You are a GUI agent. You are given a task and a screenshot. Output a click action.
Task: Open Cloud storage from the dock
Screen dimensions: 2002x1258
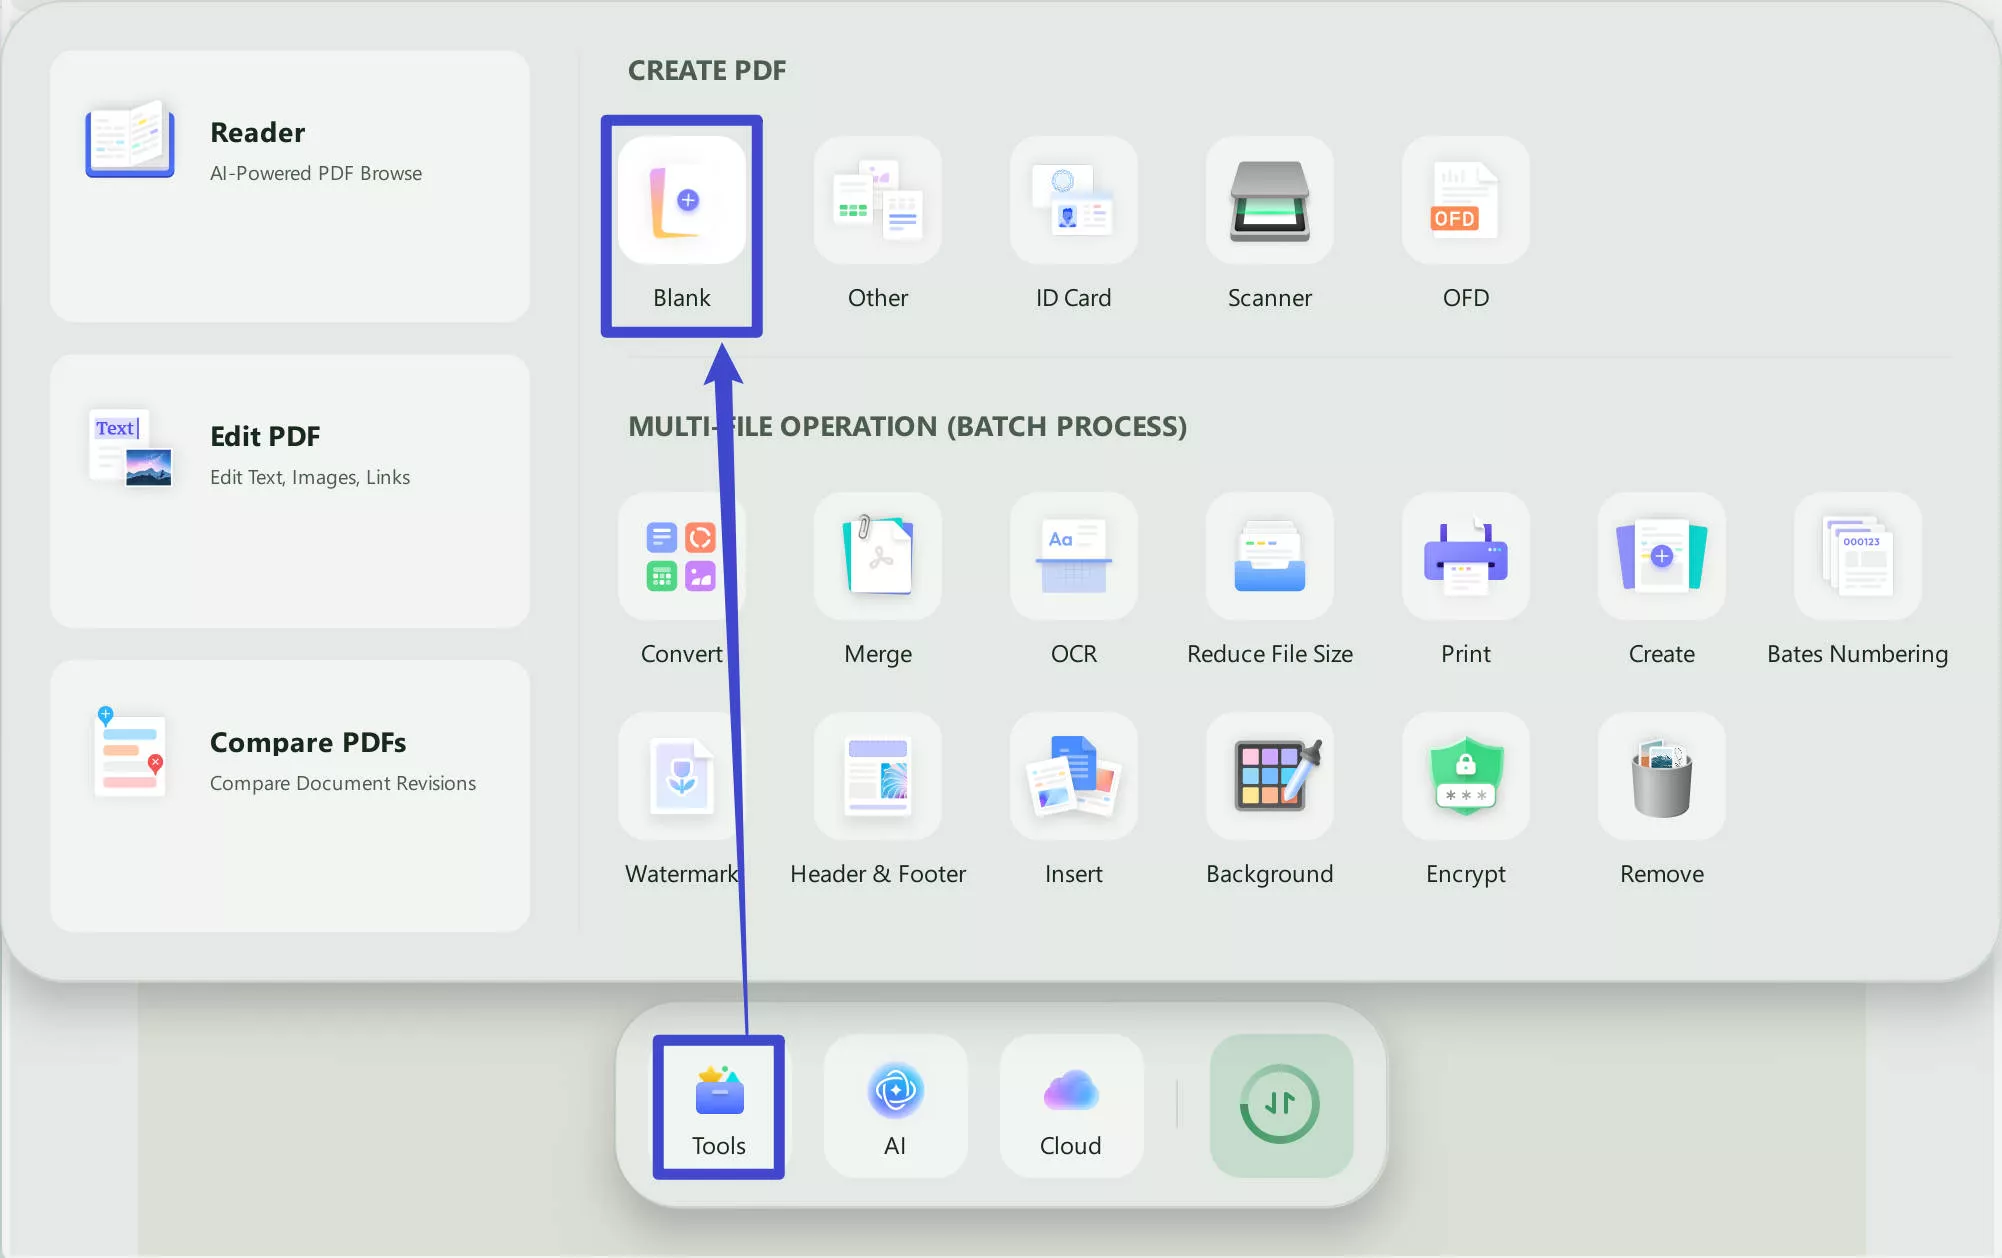(1070, 1105)
